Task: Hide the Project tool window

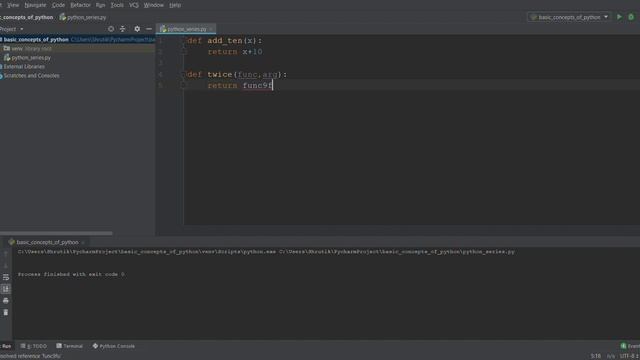Action: (x=149, y=29)
